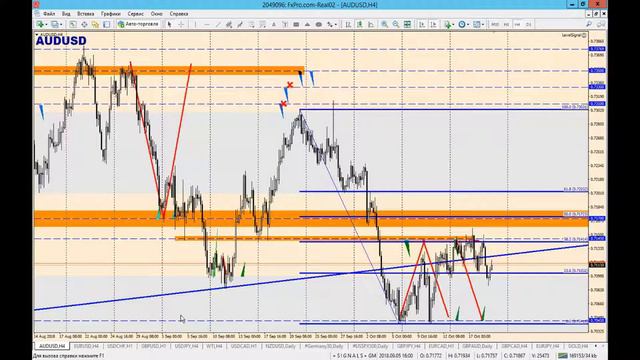Viewport: 640px width, 360px height.
Task: Open the Вид menu
Action: tap(66, 14)
